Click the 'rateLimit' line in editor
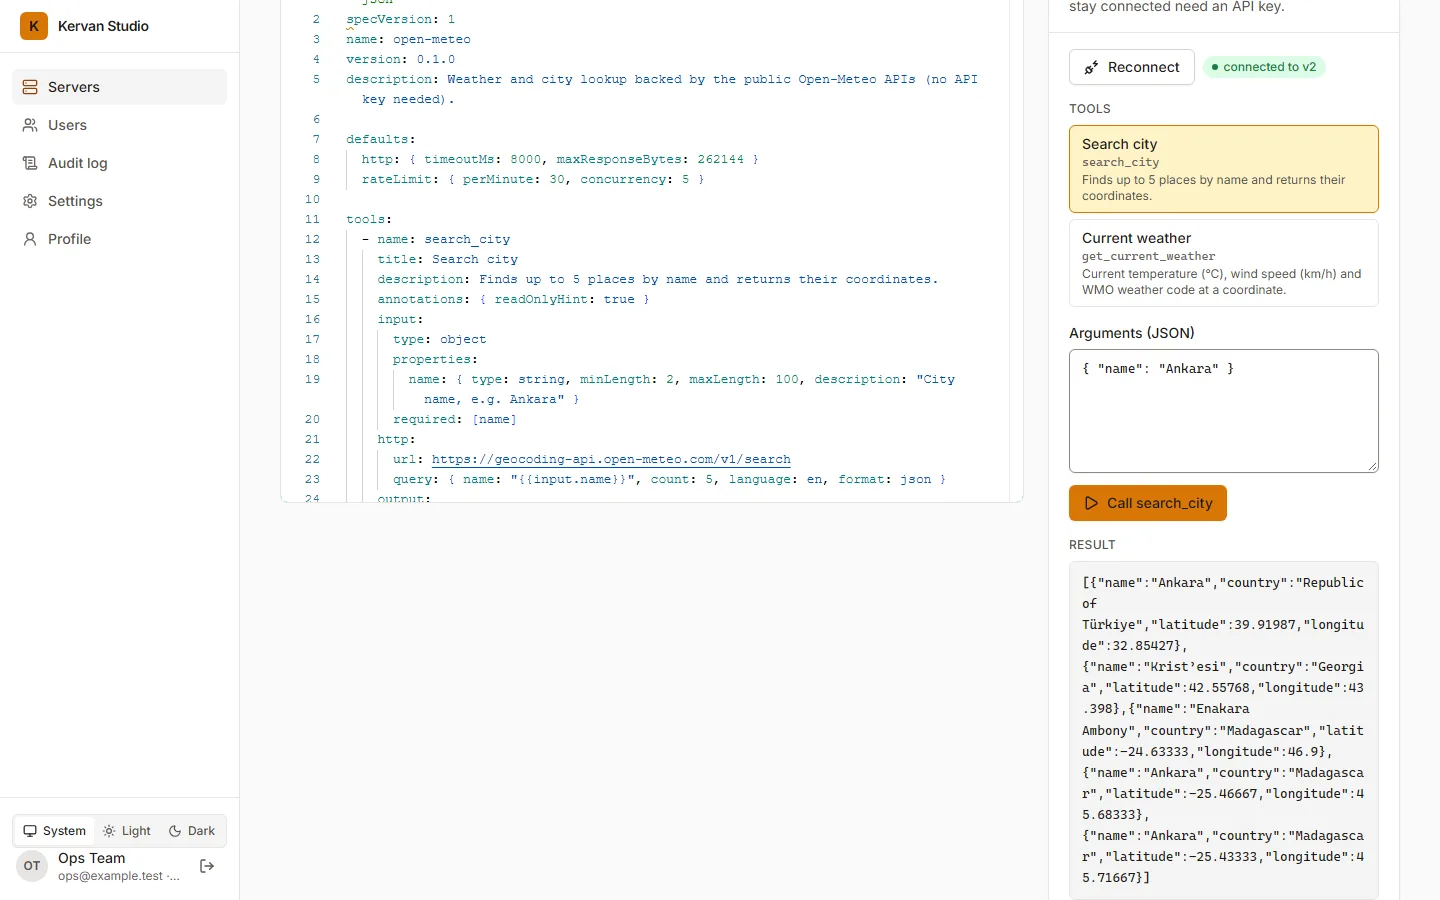Image resolution: width=1440 pixels, height=900 pixels. point(533,179)
